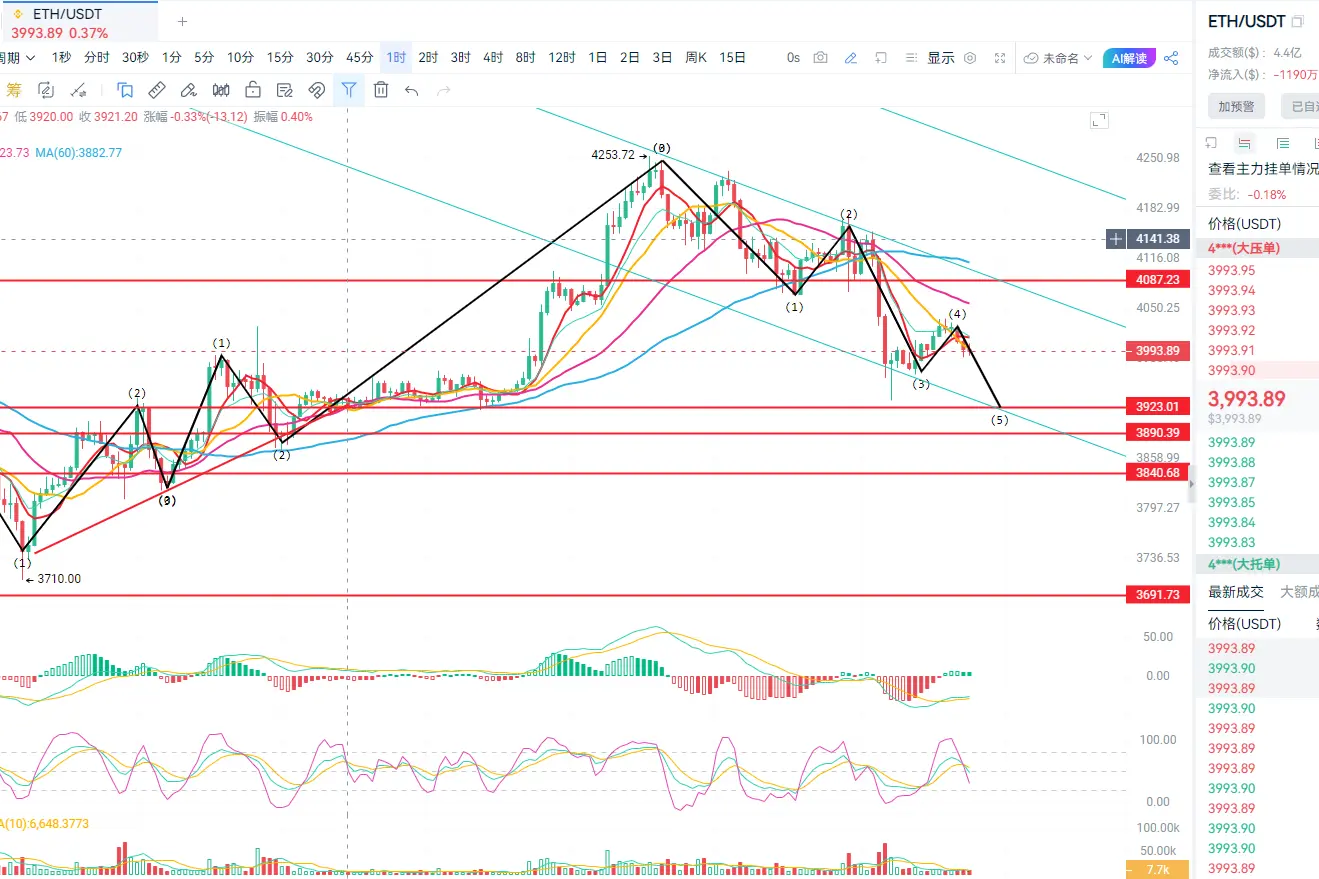Select the ruler measurement tool
This screenshot has width=1319, height=879.
(157, 90)
